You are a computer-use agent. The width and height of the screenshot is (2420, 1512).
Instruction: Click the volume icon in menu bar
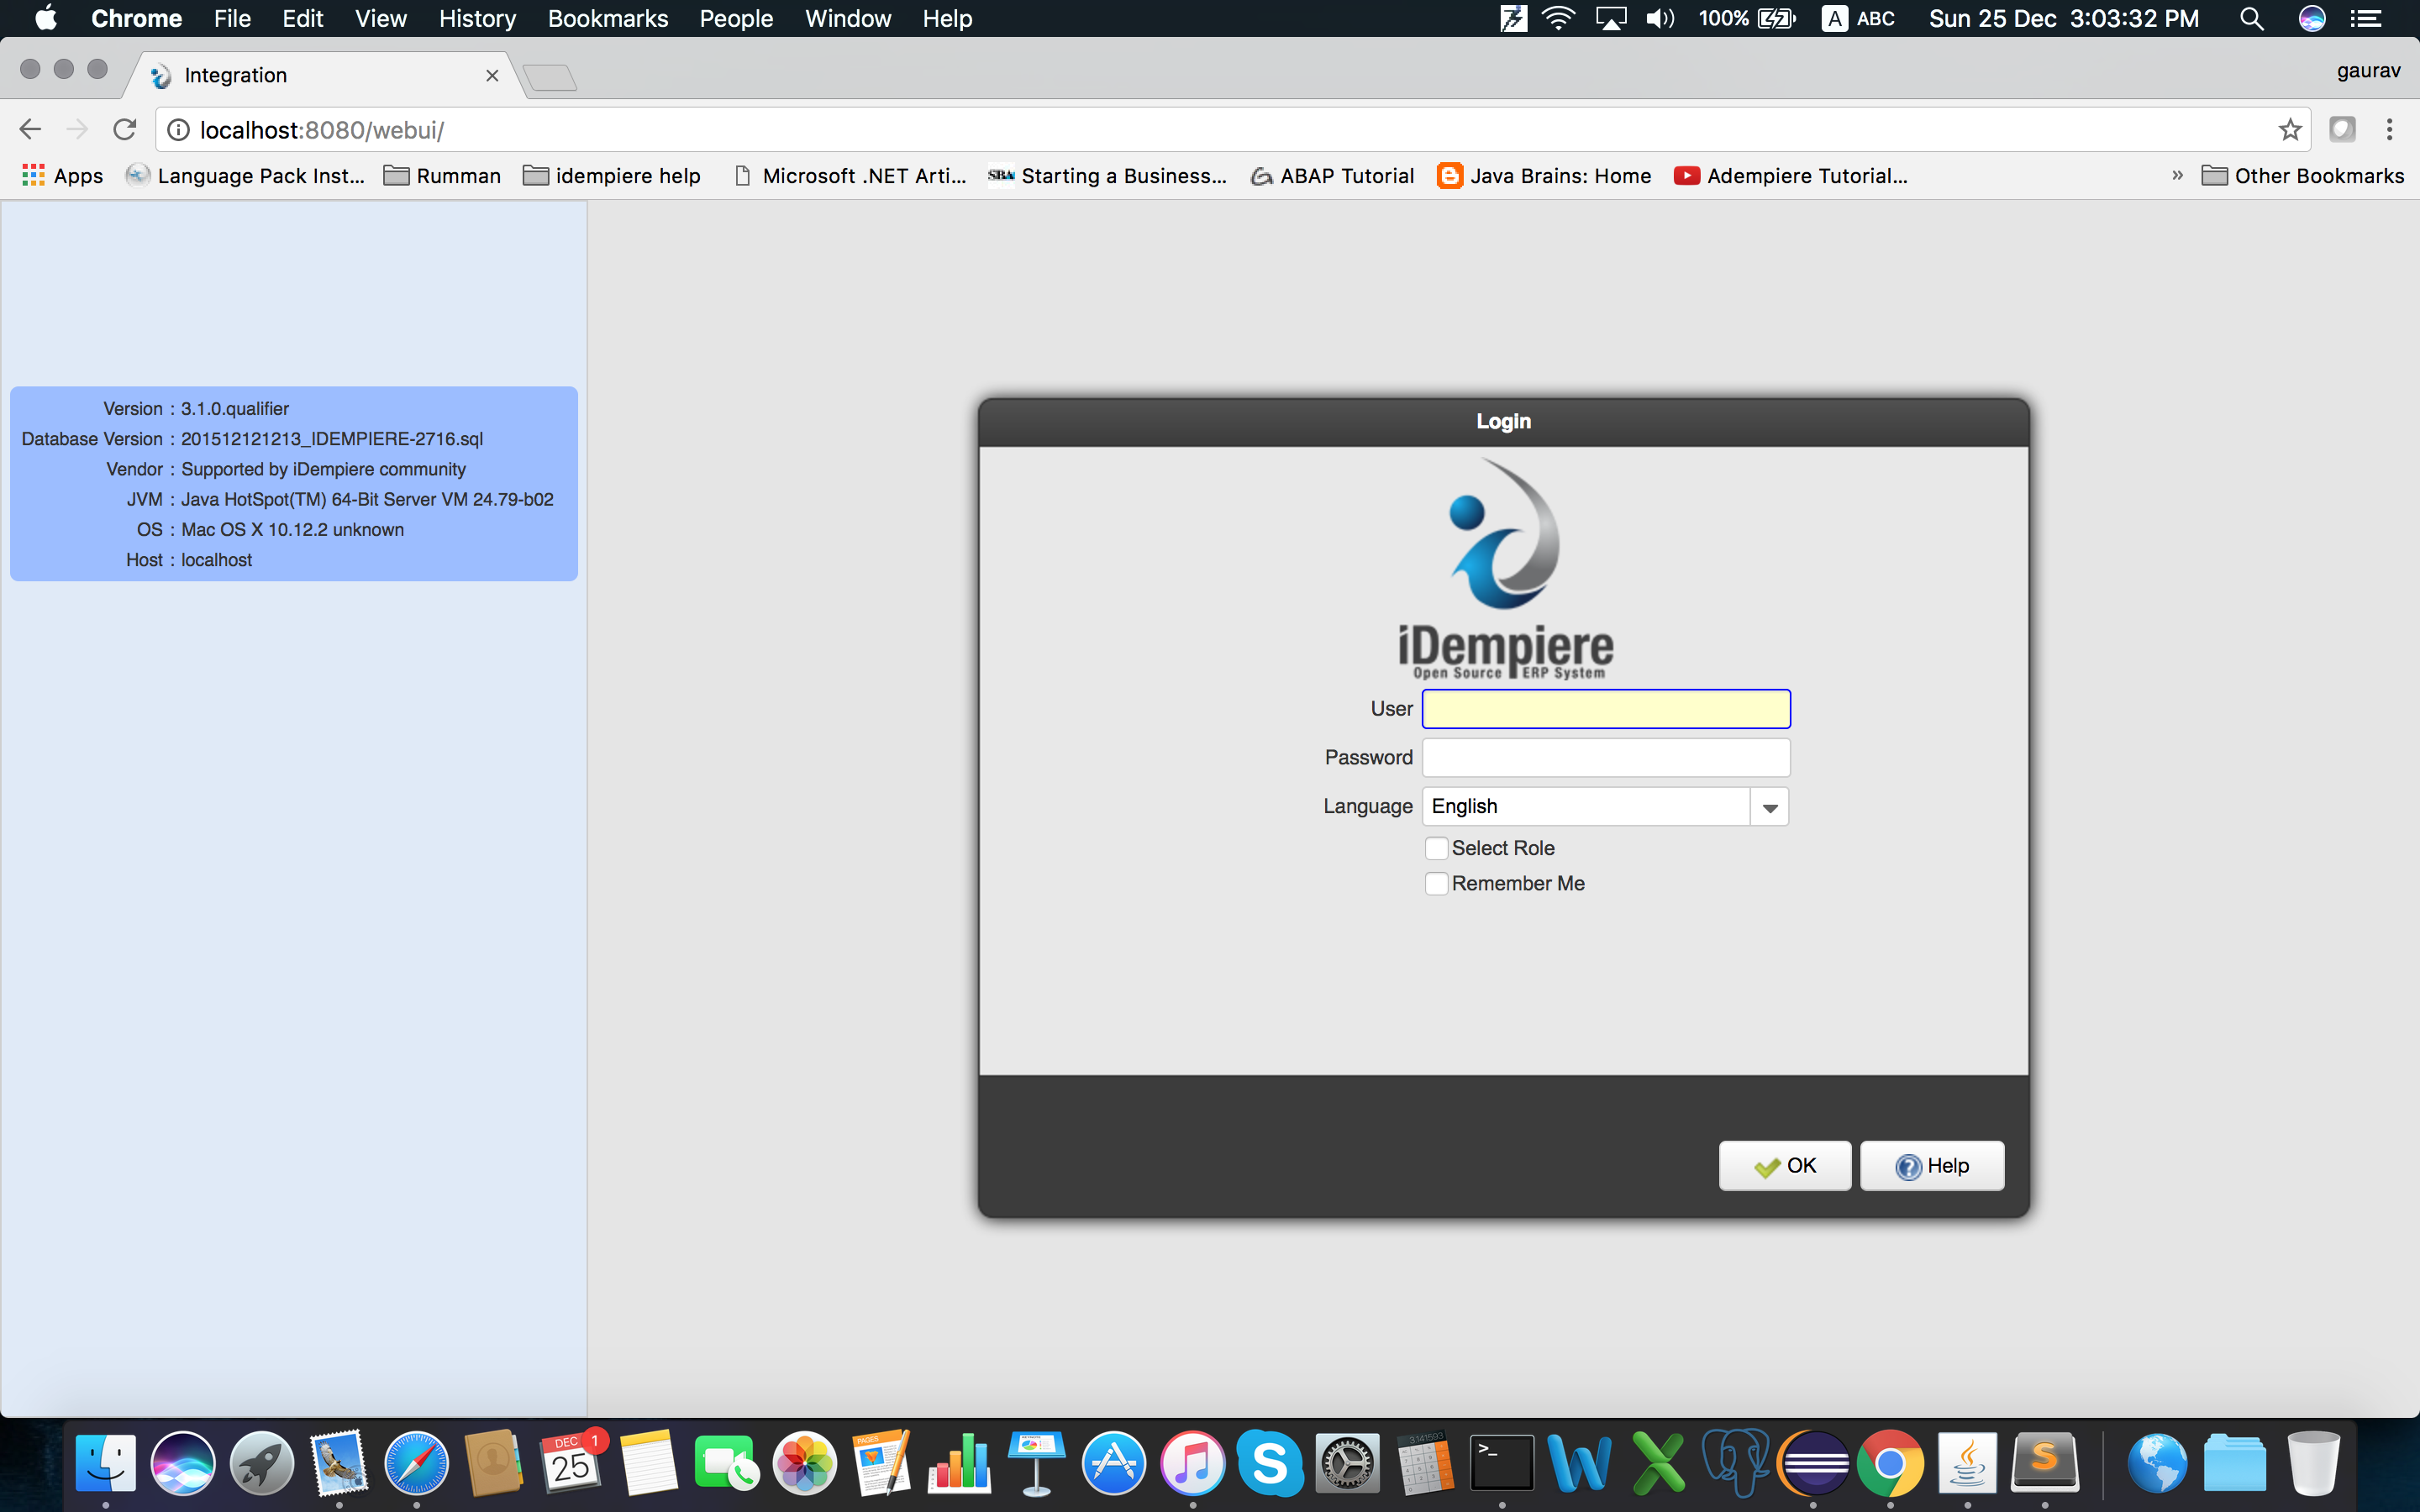[1660, 18]
